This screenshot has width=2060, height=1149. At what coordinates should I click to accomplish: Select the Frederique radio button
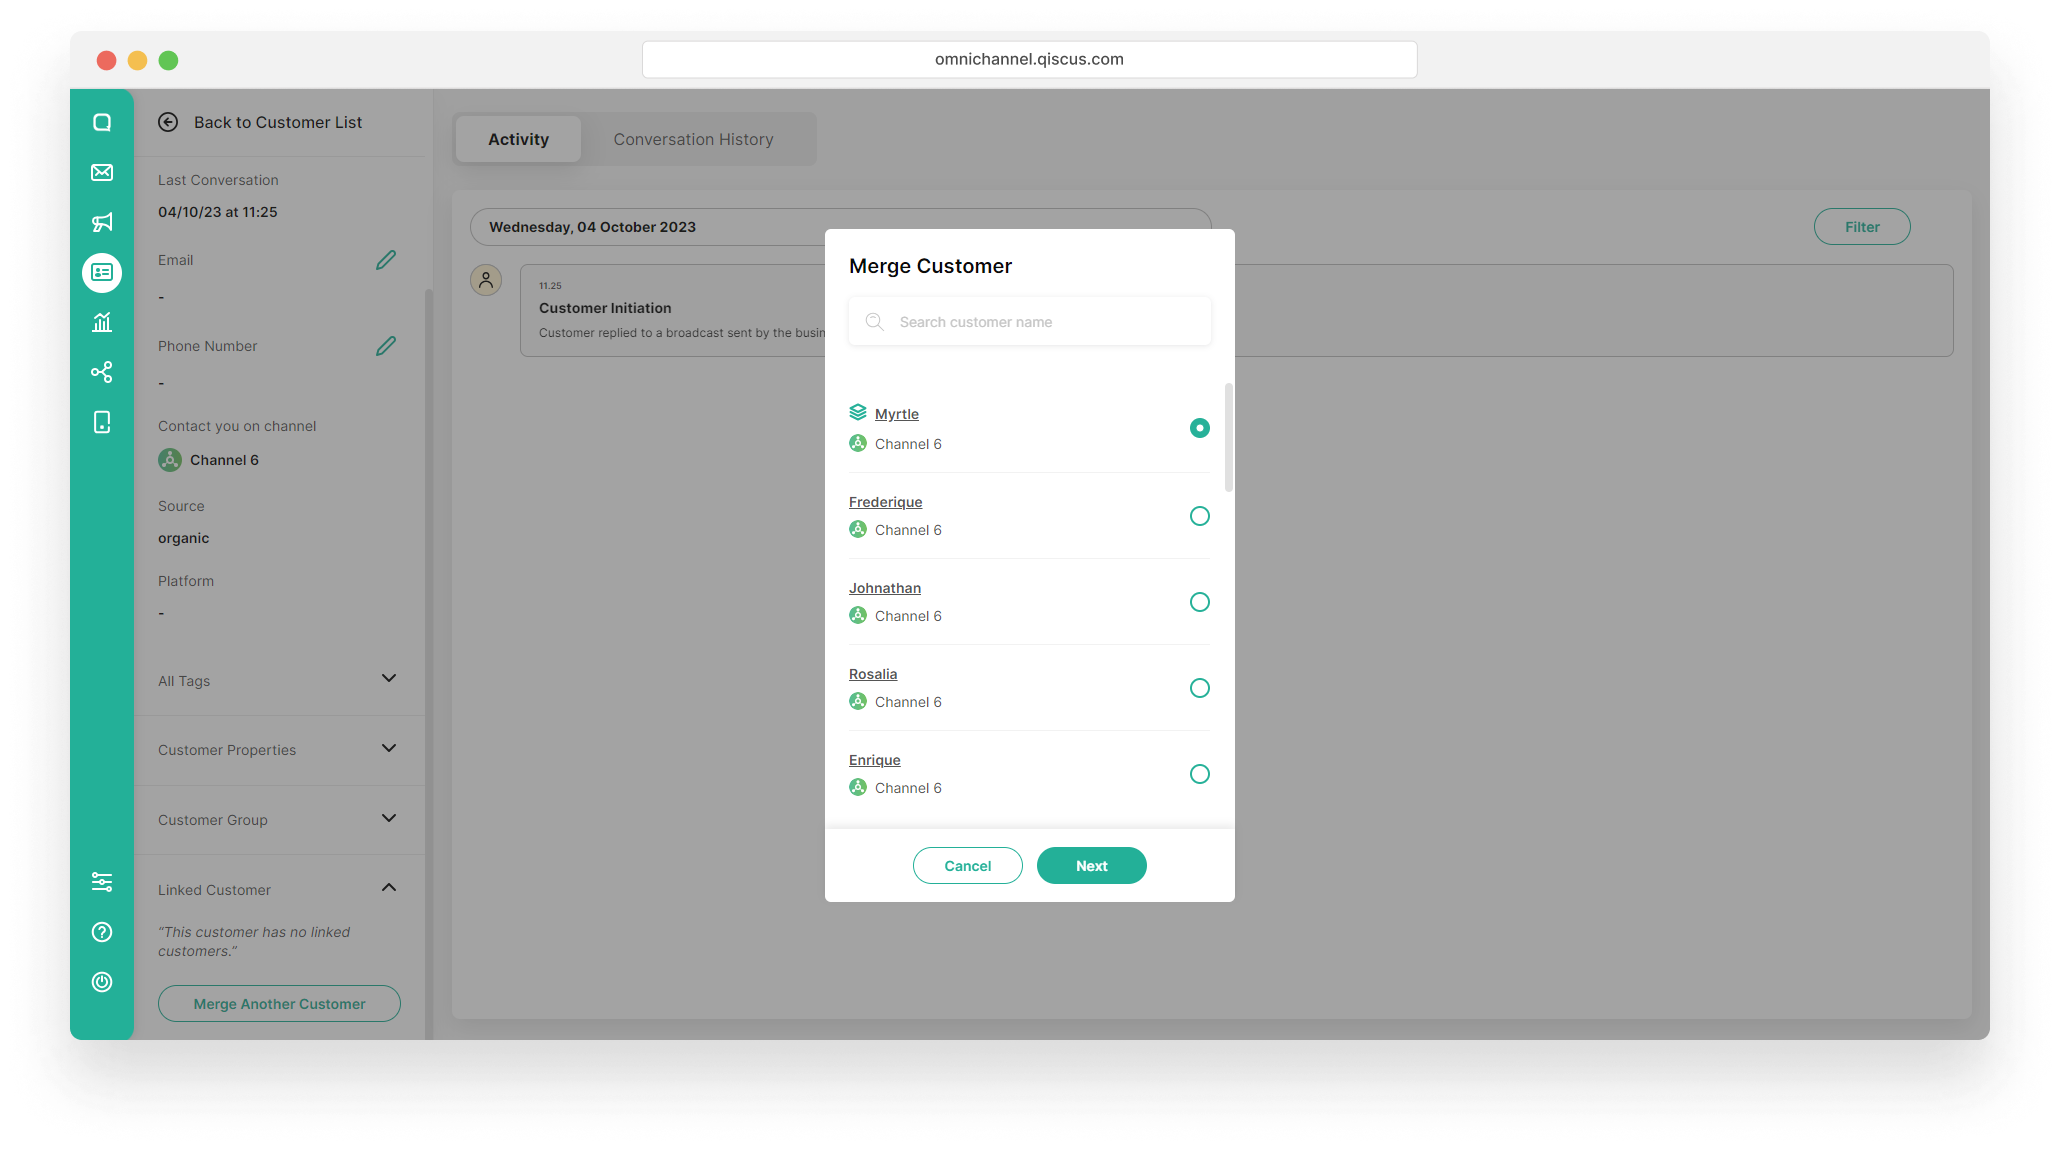1199,516
